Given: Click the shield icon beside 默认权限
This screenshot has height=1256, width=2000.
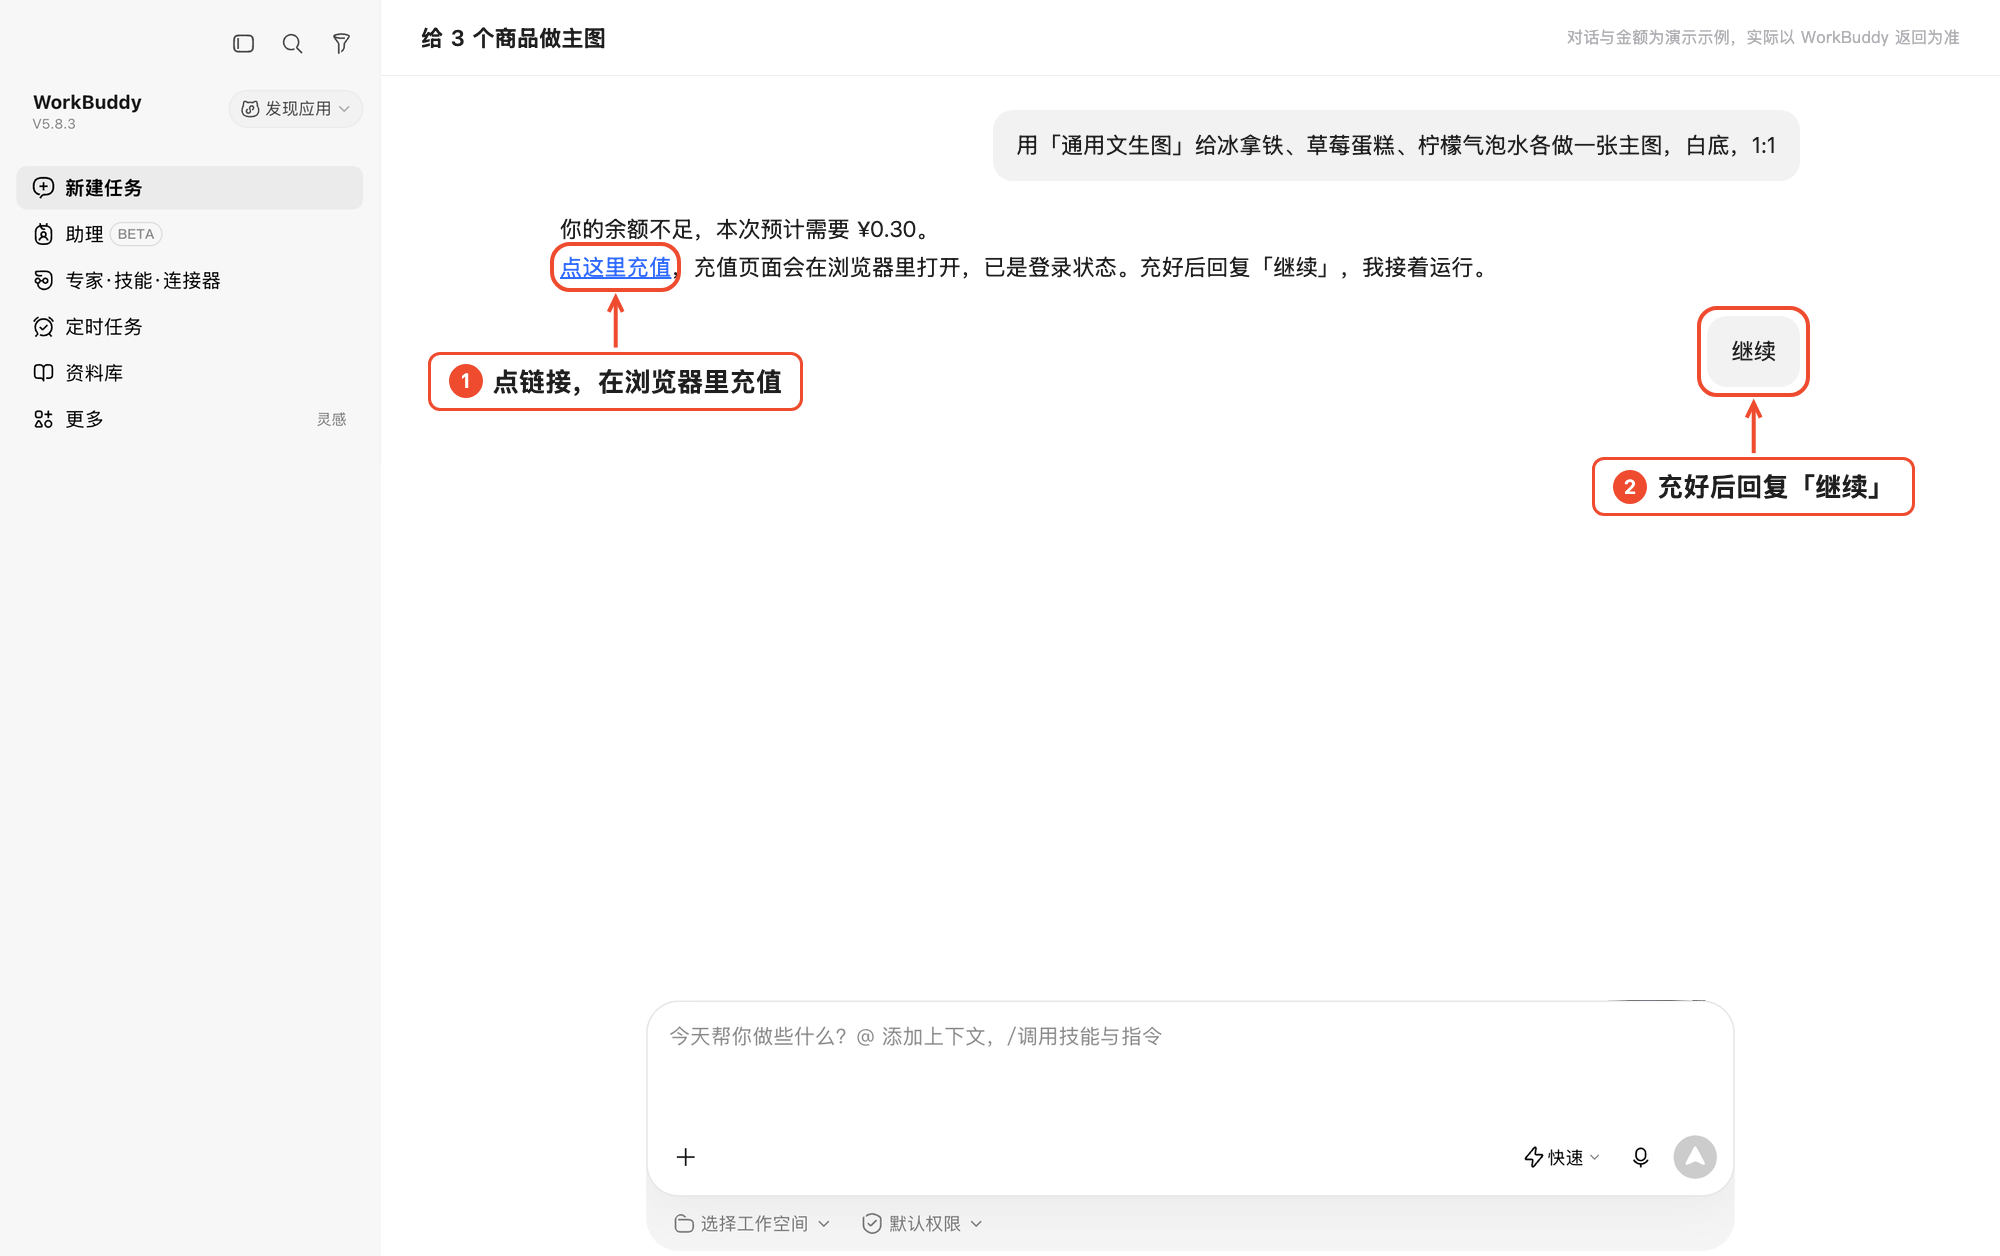Looking at the screenshot, I should tap(872, 1223).
